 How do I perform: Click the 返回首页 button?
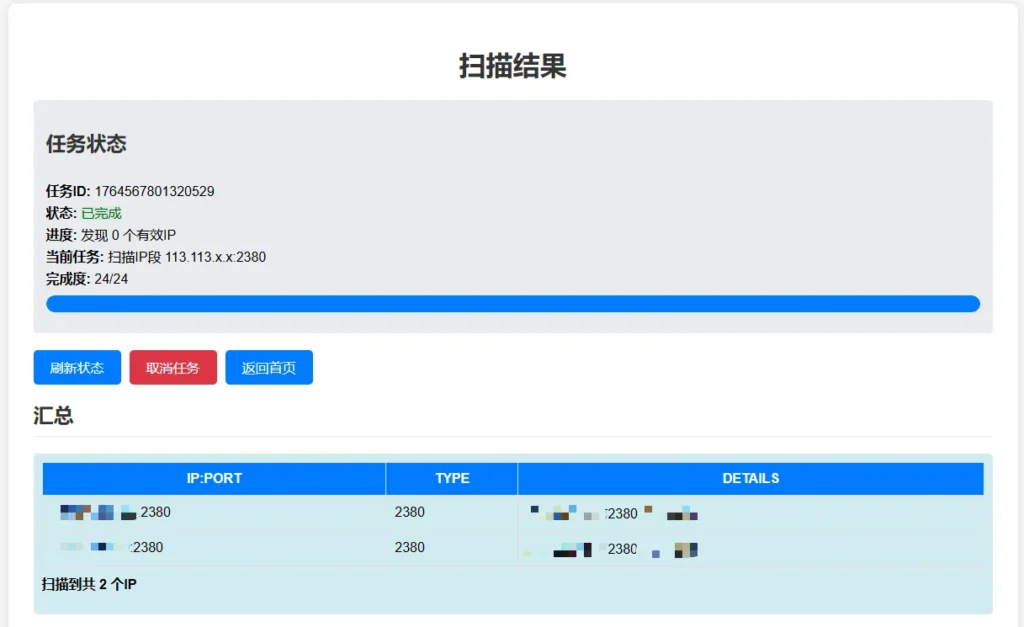[x=269, y=367]
